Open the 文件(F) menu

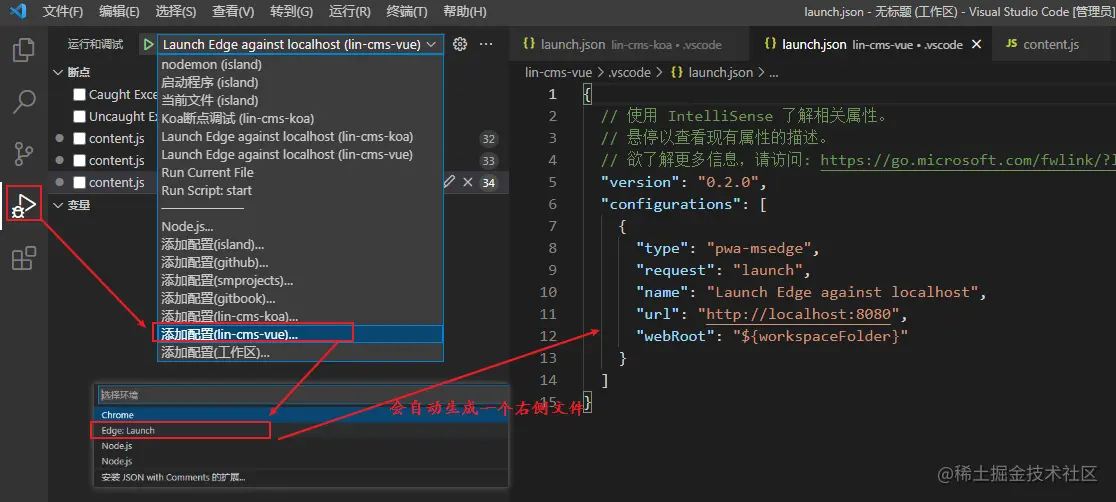pos(63,12)
